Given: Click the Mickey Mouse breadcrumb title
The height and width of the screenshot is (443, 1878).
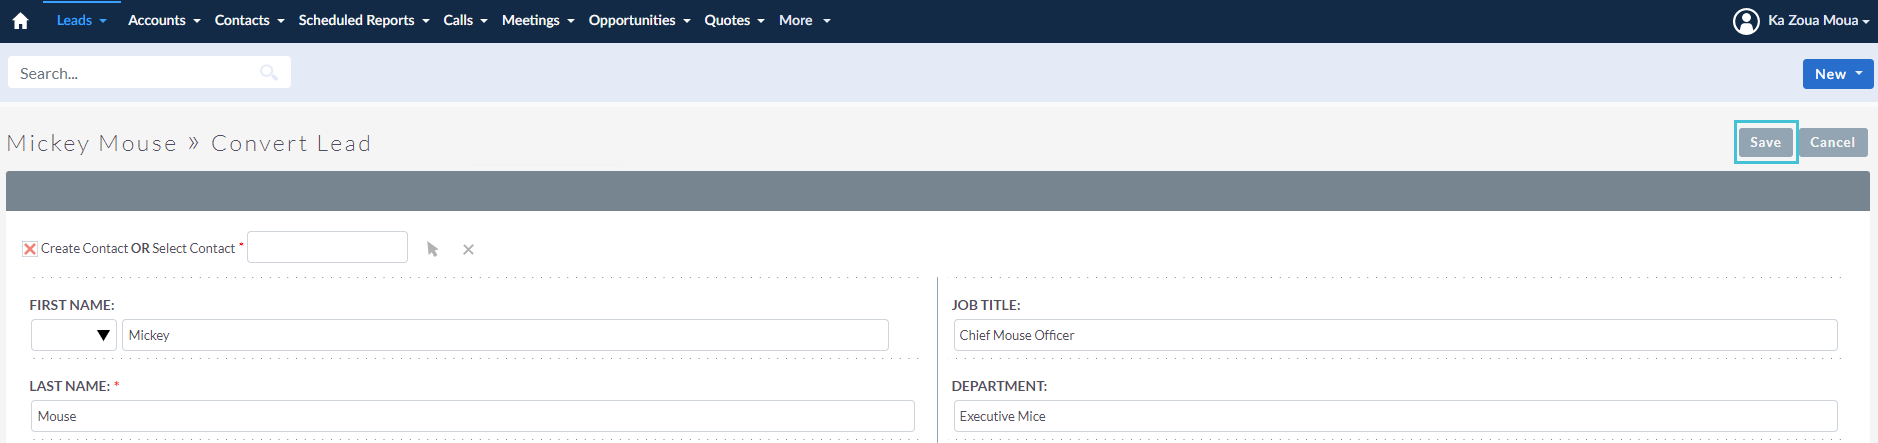Looking at the screenshot, I should (x=92, y=143).
